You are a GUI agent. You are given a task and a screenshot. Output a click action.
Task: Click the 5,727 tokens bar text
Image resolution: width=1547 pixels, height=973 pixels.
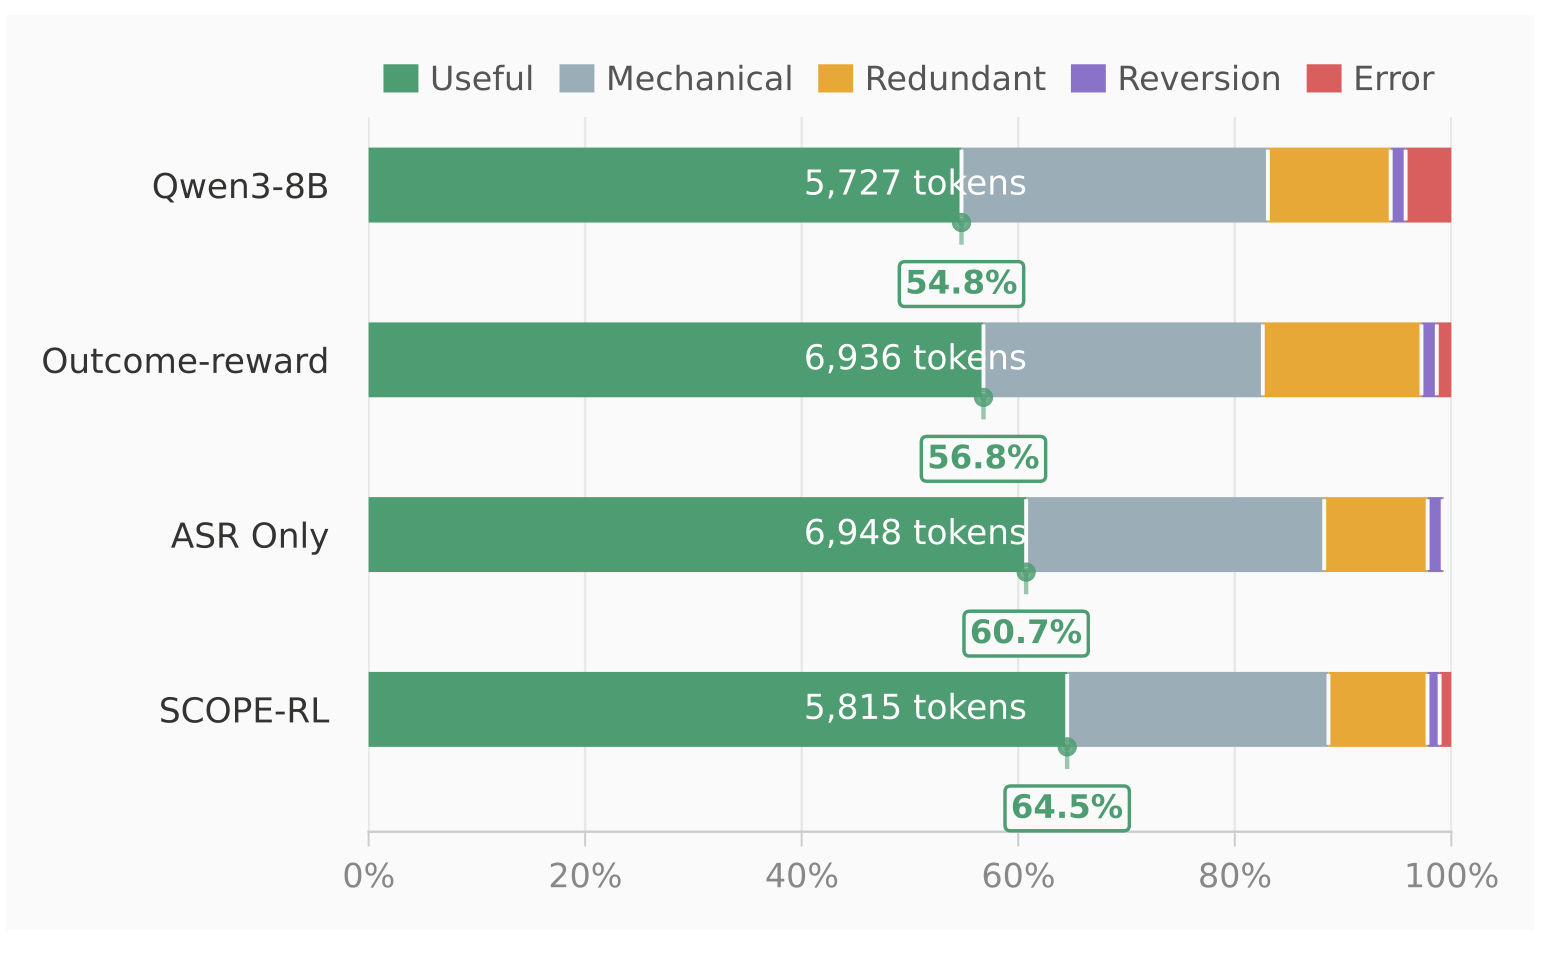click(915, 184)
